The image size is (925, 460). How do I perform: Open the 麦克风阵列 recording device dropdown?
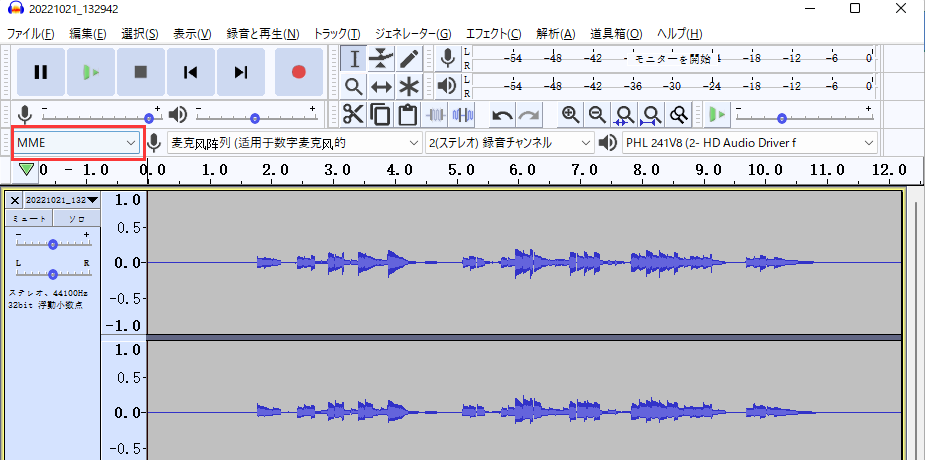coord(294,143)
